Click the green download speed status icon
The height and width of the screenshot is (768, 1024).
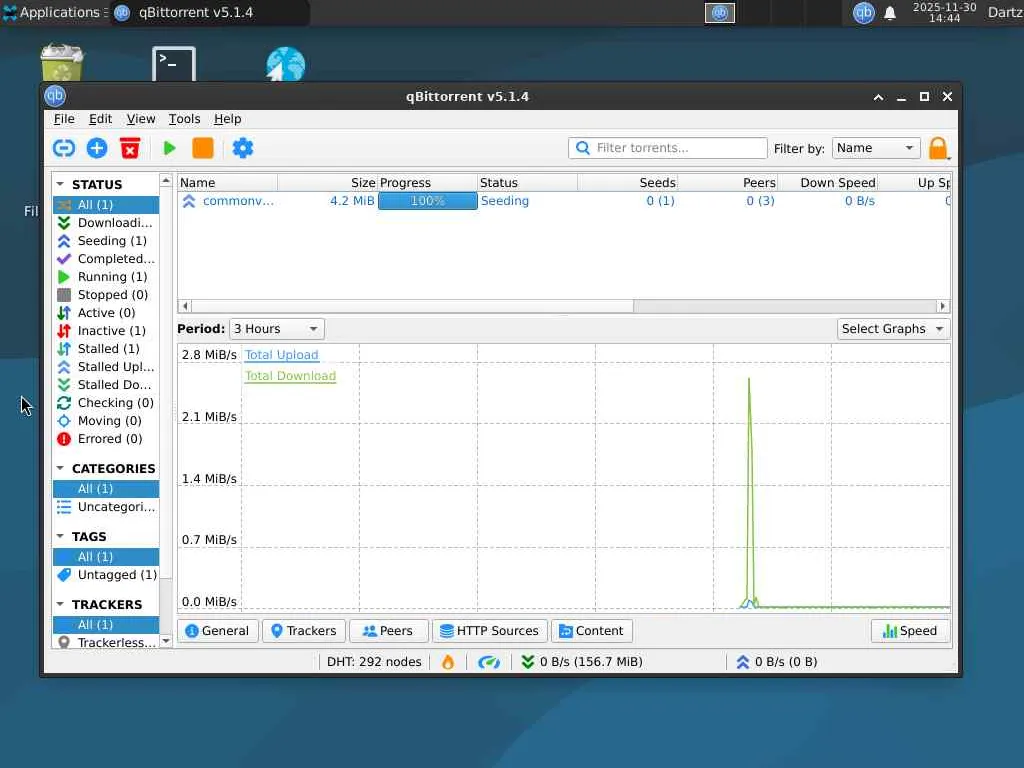(528, 662)
